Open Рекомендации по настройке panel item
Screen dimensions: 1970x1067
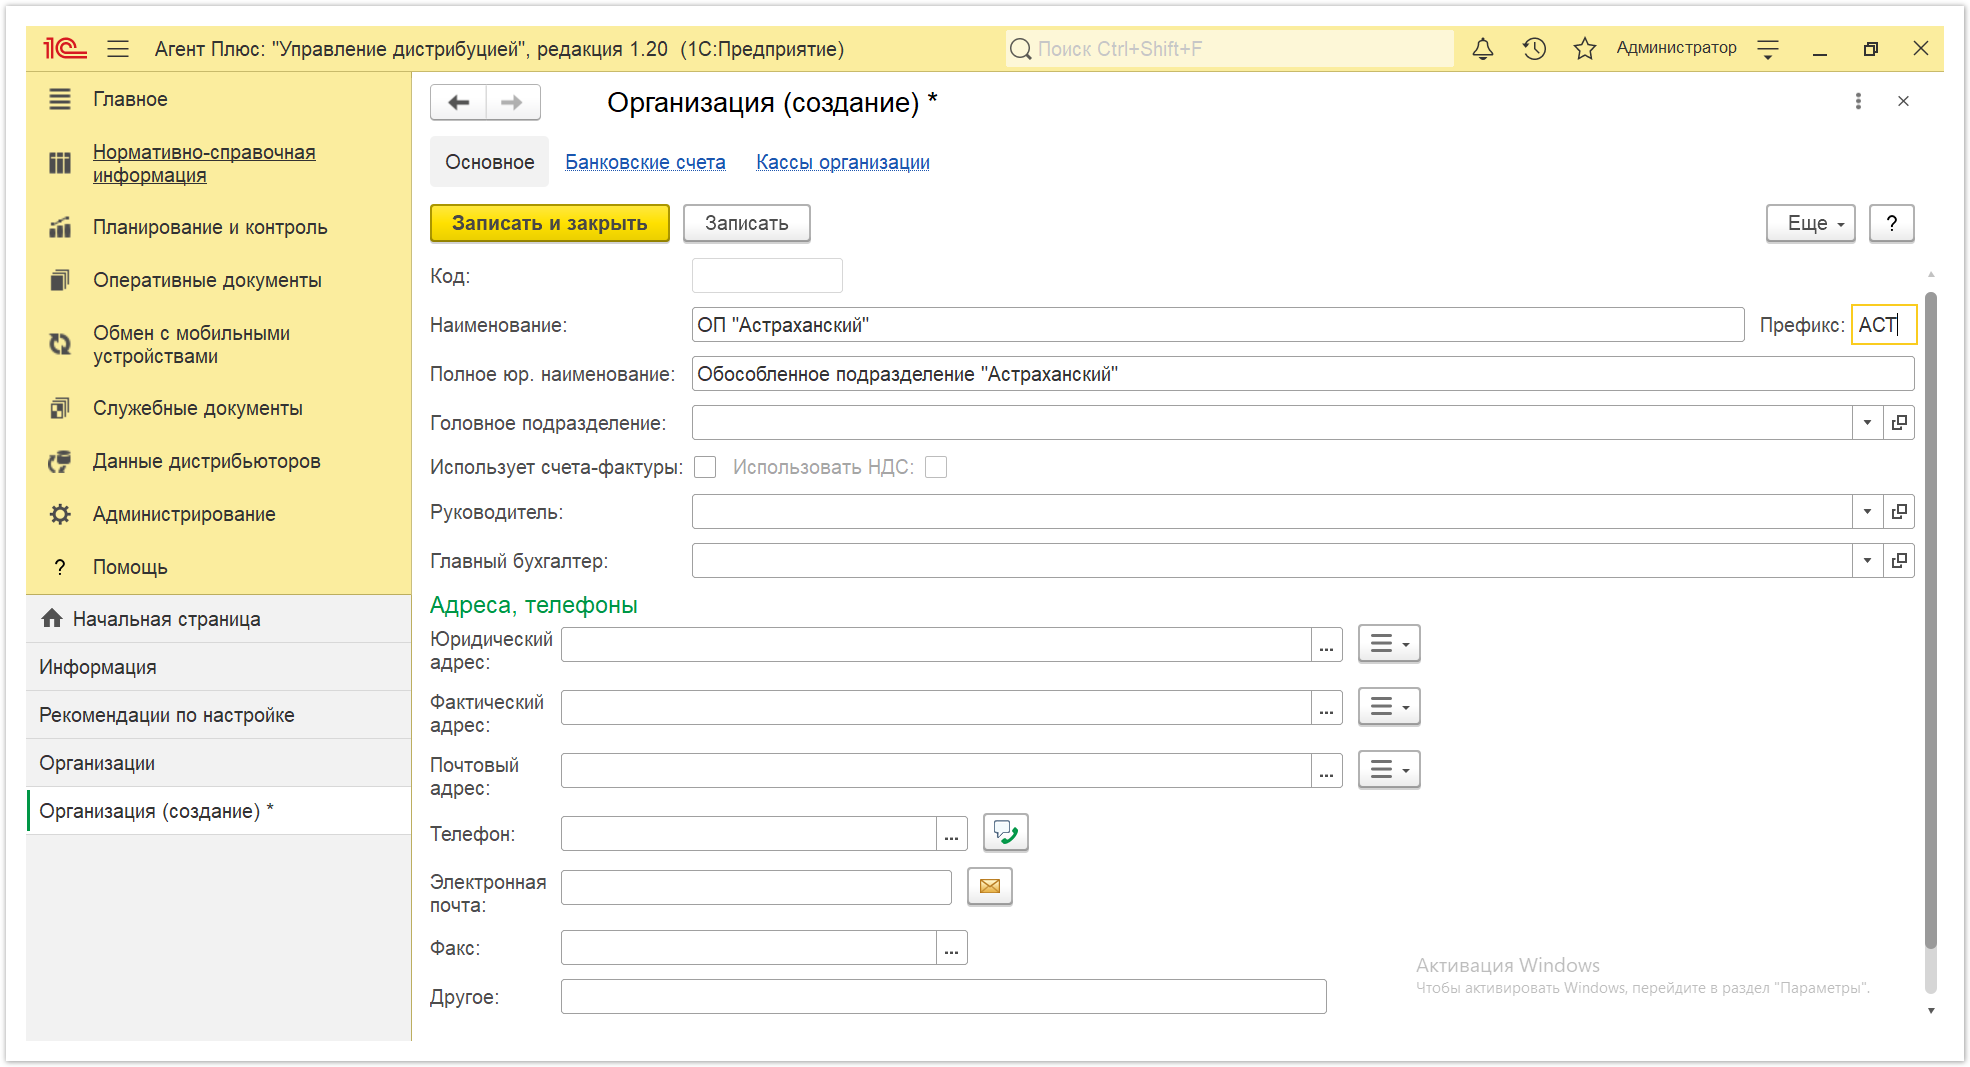point(219,715)
